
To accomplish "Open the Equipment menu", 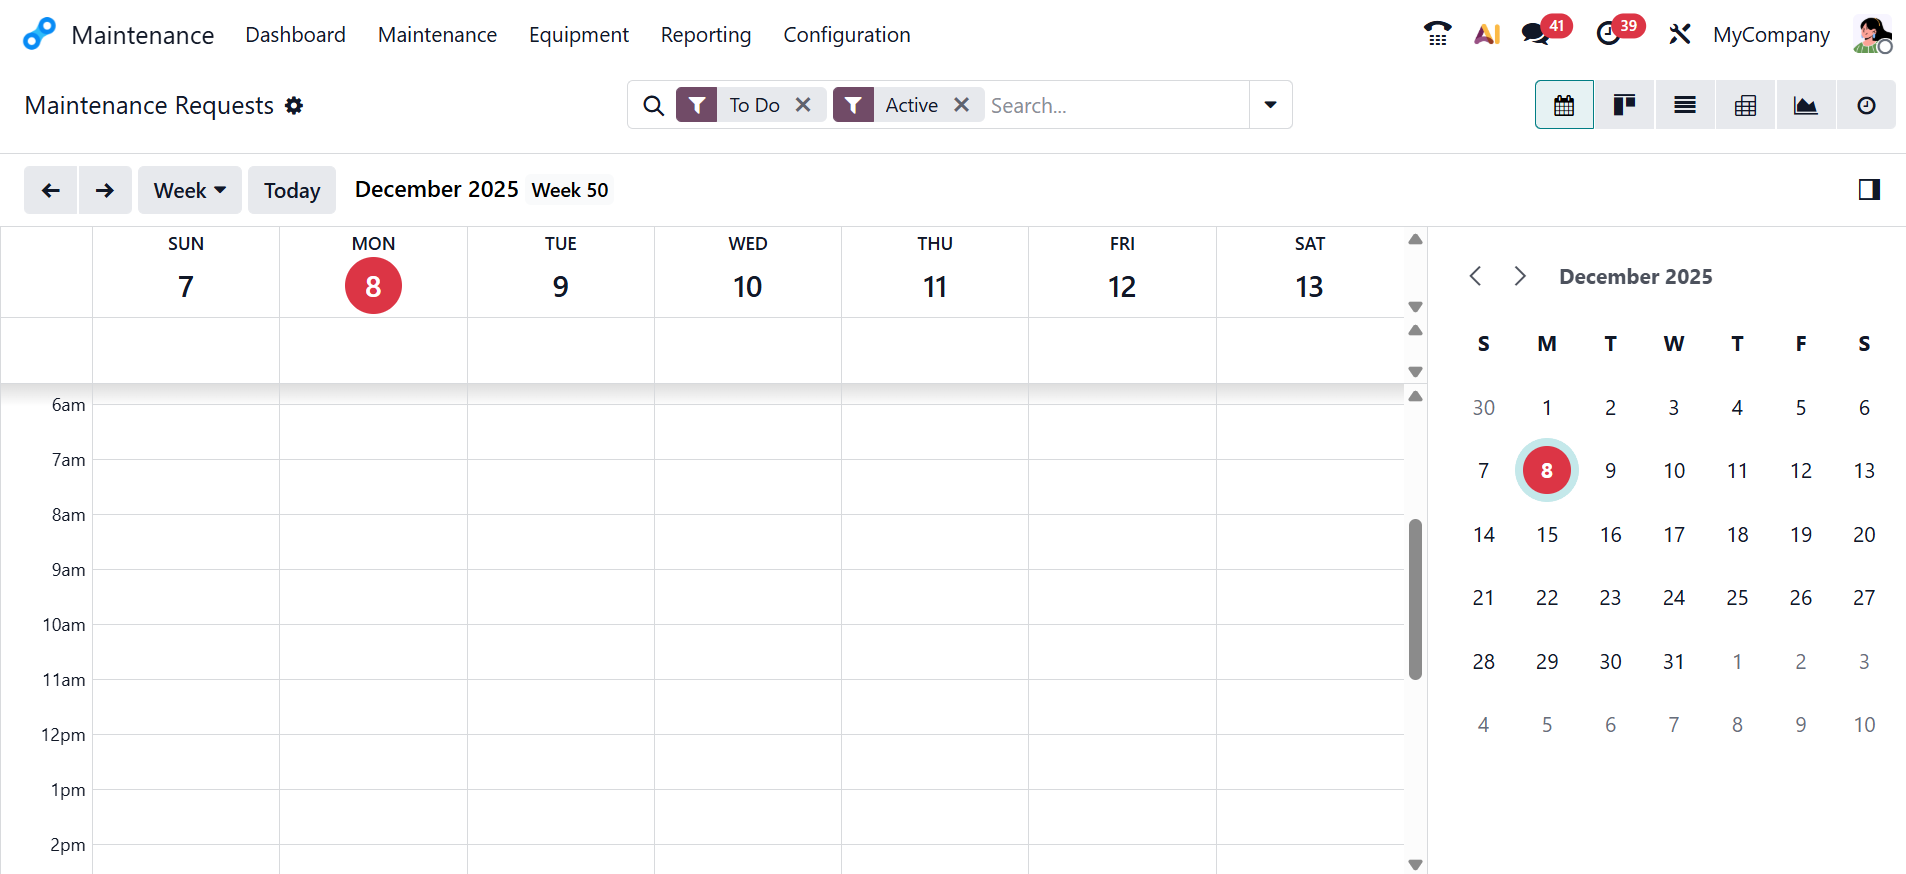I will click(x=578, y=35).
